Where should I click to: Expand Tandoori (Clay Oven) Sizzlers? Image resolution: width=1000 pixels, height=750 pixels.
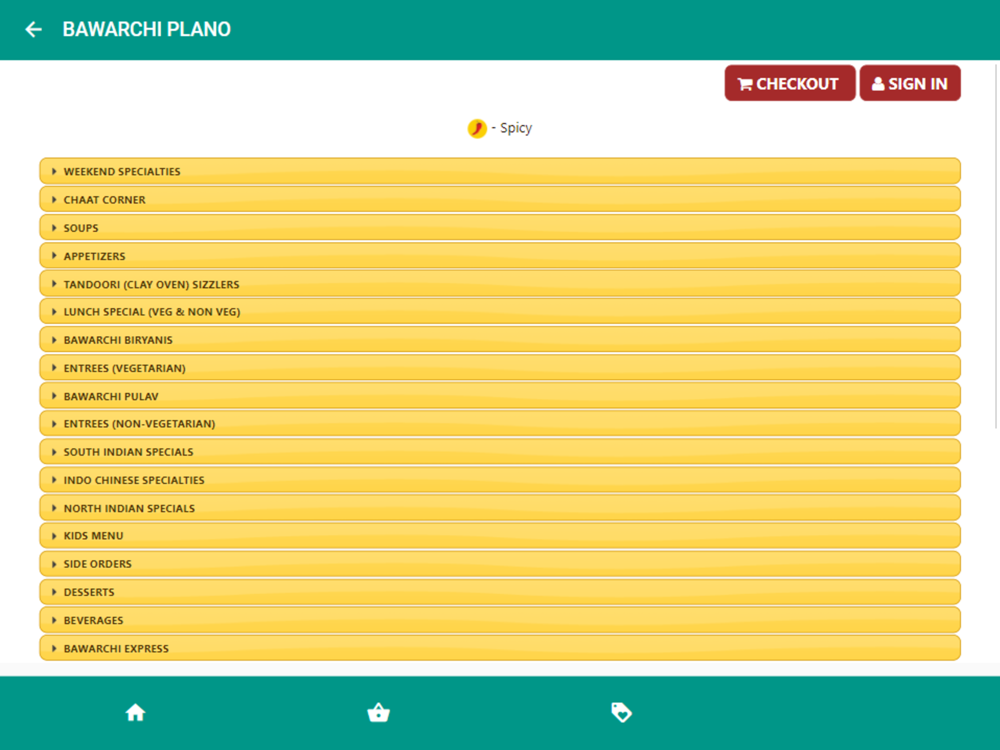[x=500, y=283]
